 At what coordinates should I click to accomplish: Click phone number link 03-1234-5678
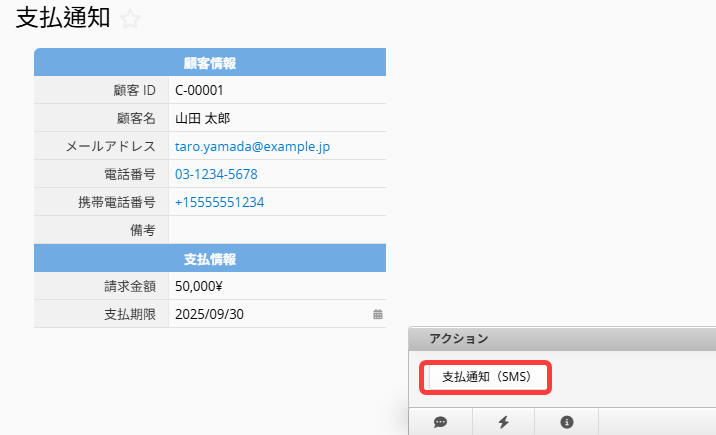click(x=216, y=174)
